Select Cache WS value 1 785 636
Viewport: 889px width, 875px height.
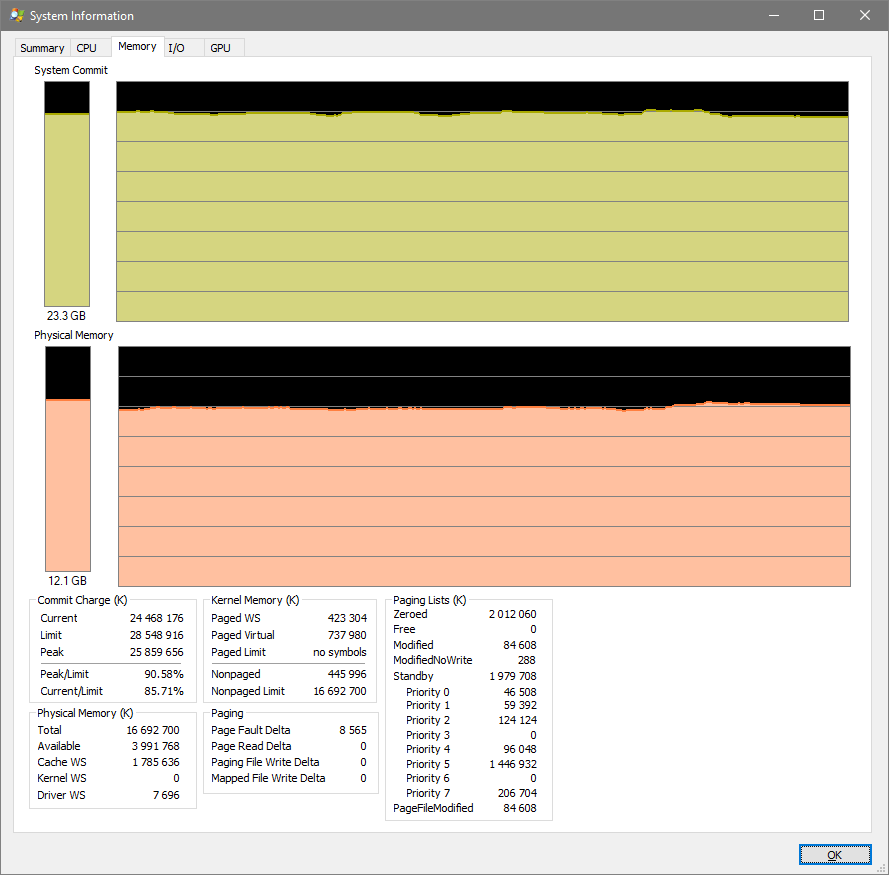[x=156, y=762]
